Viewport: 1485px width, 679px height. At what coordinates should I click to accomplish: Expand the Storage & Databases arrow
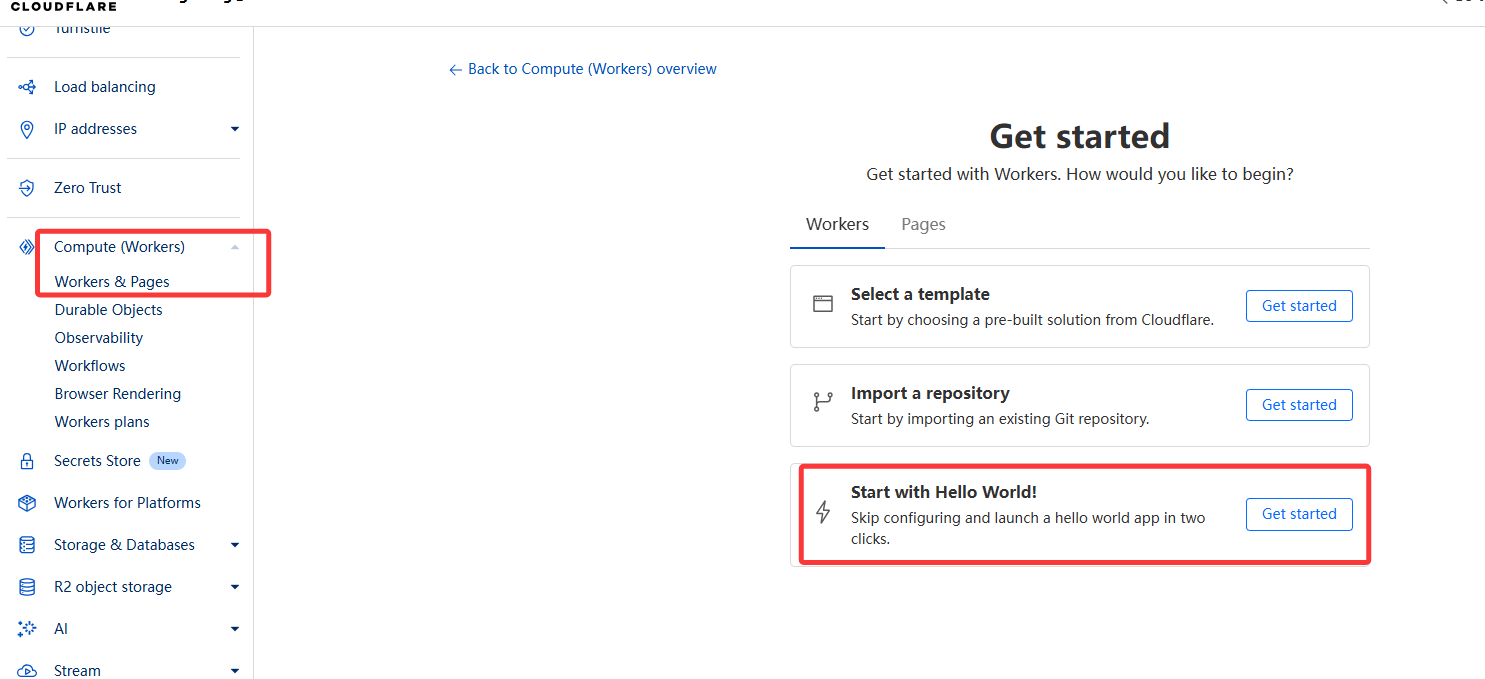[x=235, y=545]
